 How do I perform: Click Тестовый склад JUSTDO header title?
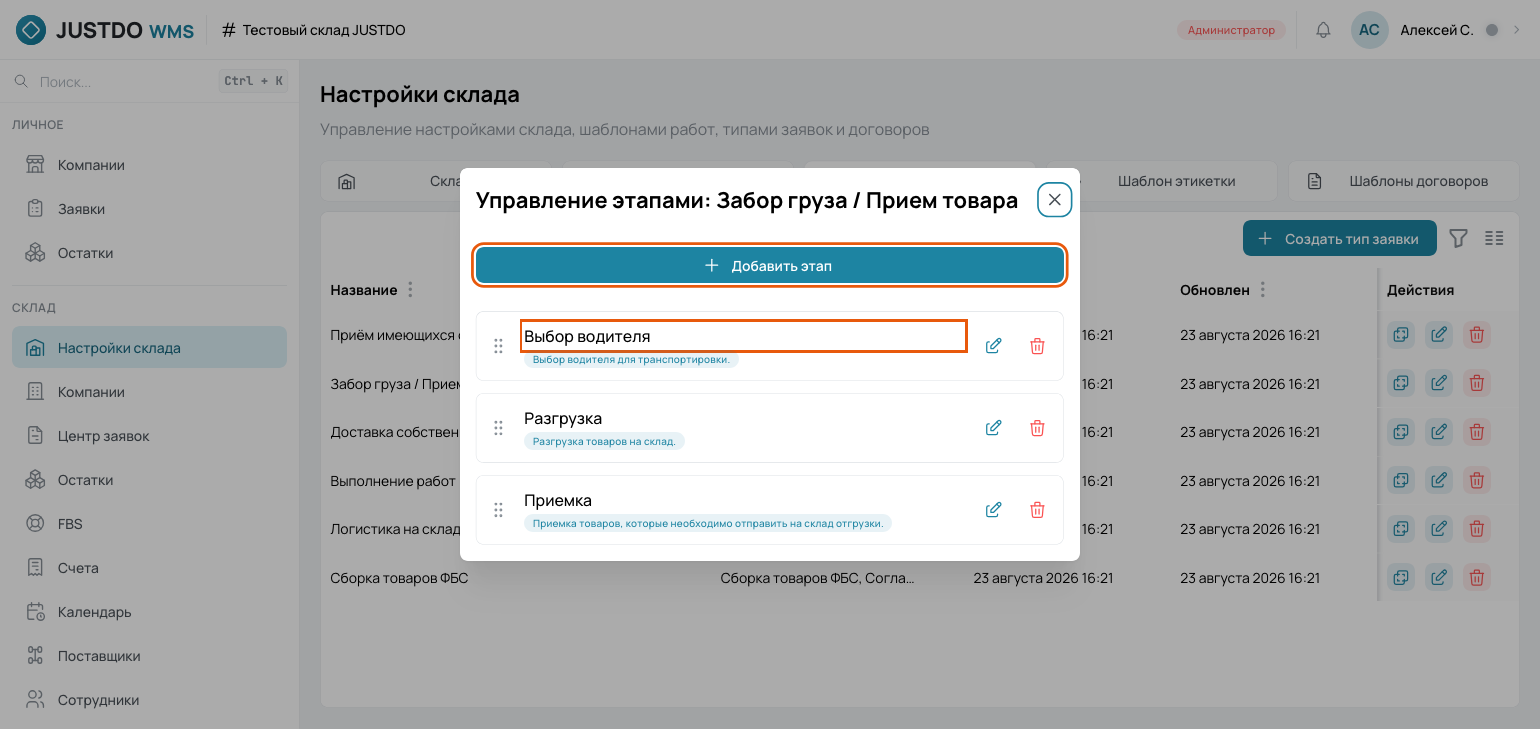coord(324,30)
